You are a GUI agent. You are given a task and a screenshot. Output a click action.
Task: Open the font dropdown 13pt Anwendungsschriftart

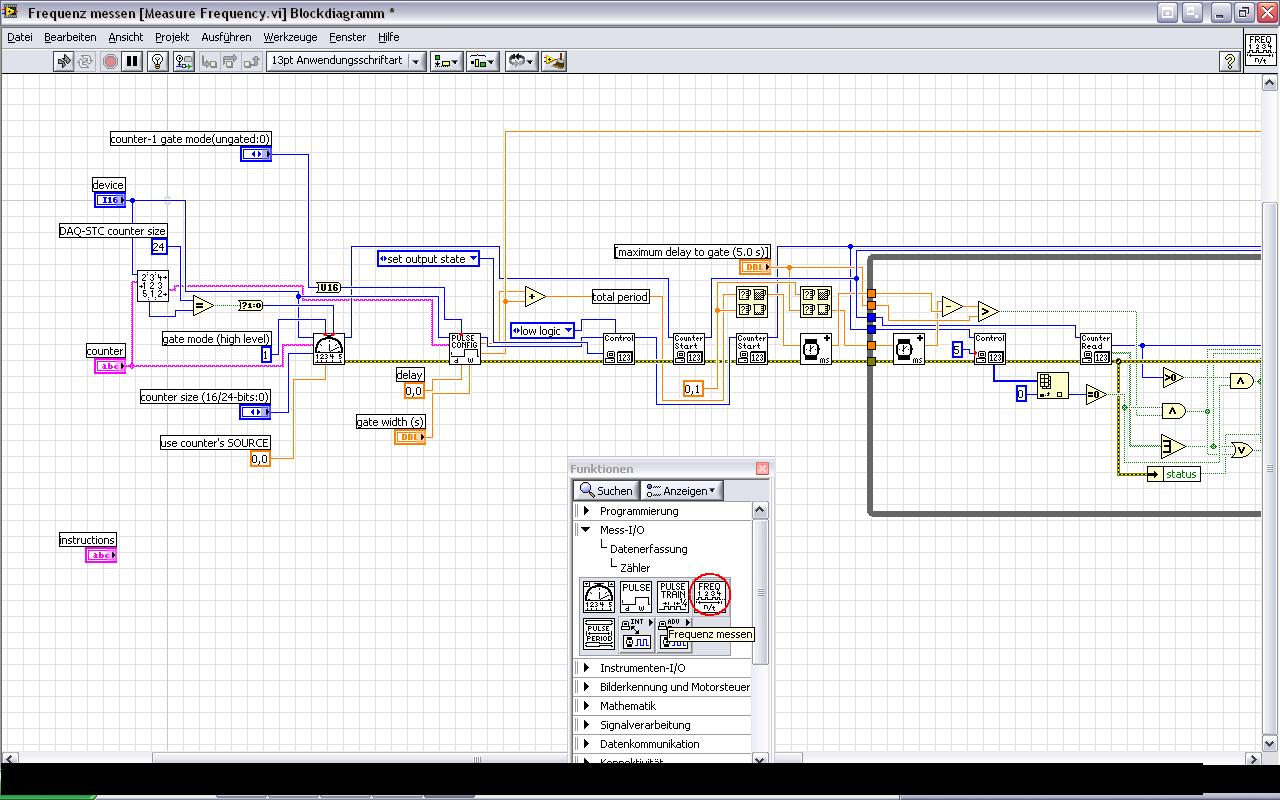[x=346, y=61]
